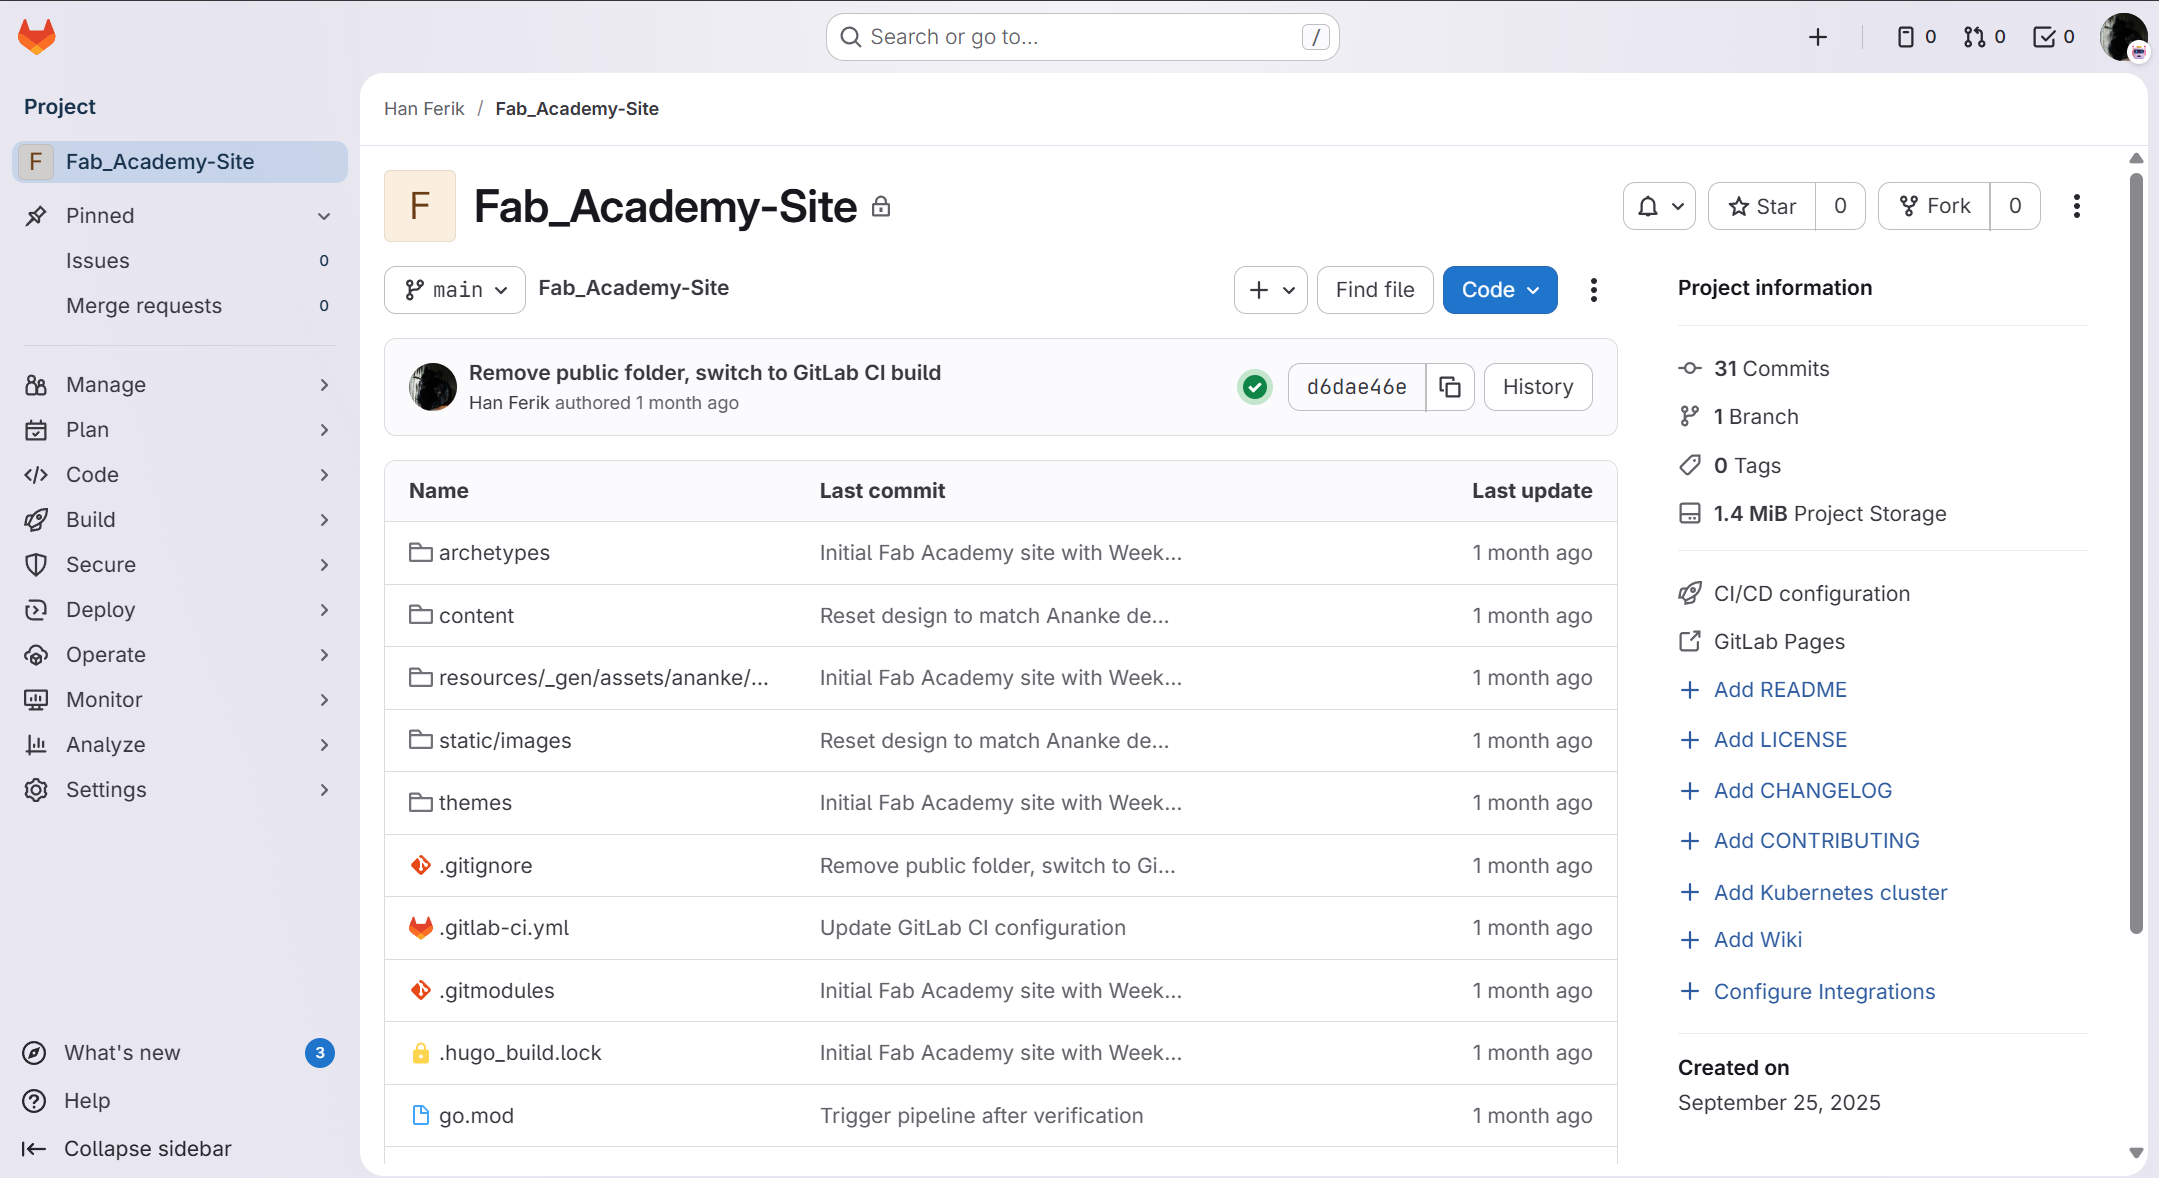Open your profile avatar menu
This screenshot has width=2159, height=1178.
(2122, 37)
